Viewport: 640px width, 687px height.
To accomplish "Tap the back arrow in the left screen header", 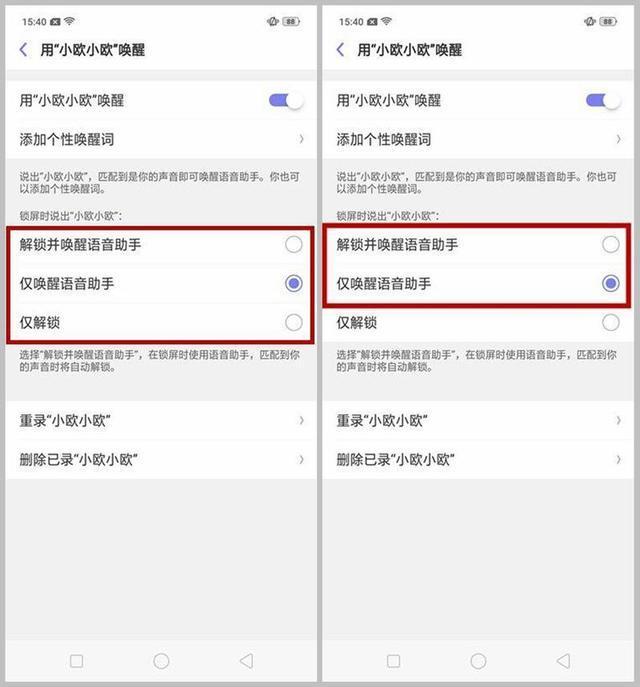I will (x=24, y=50).
